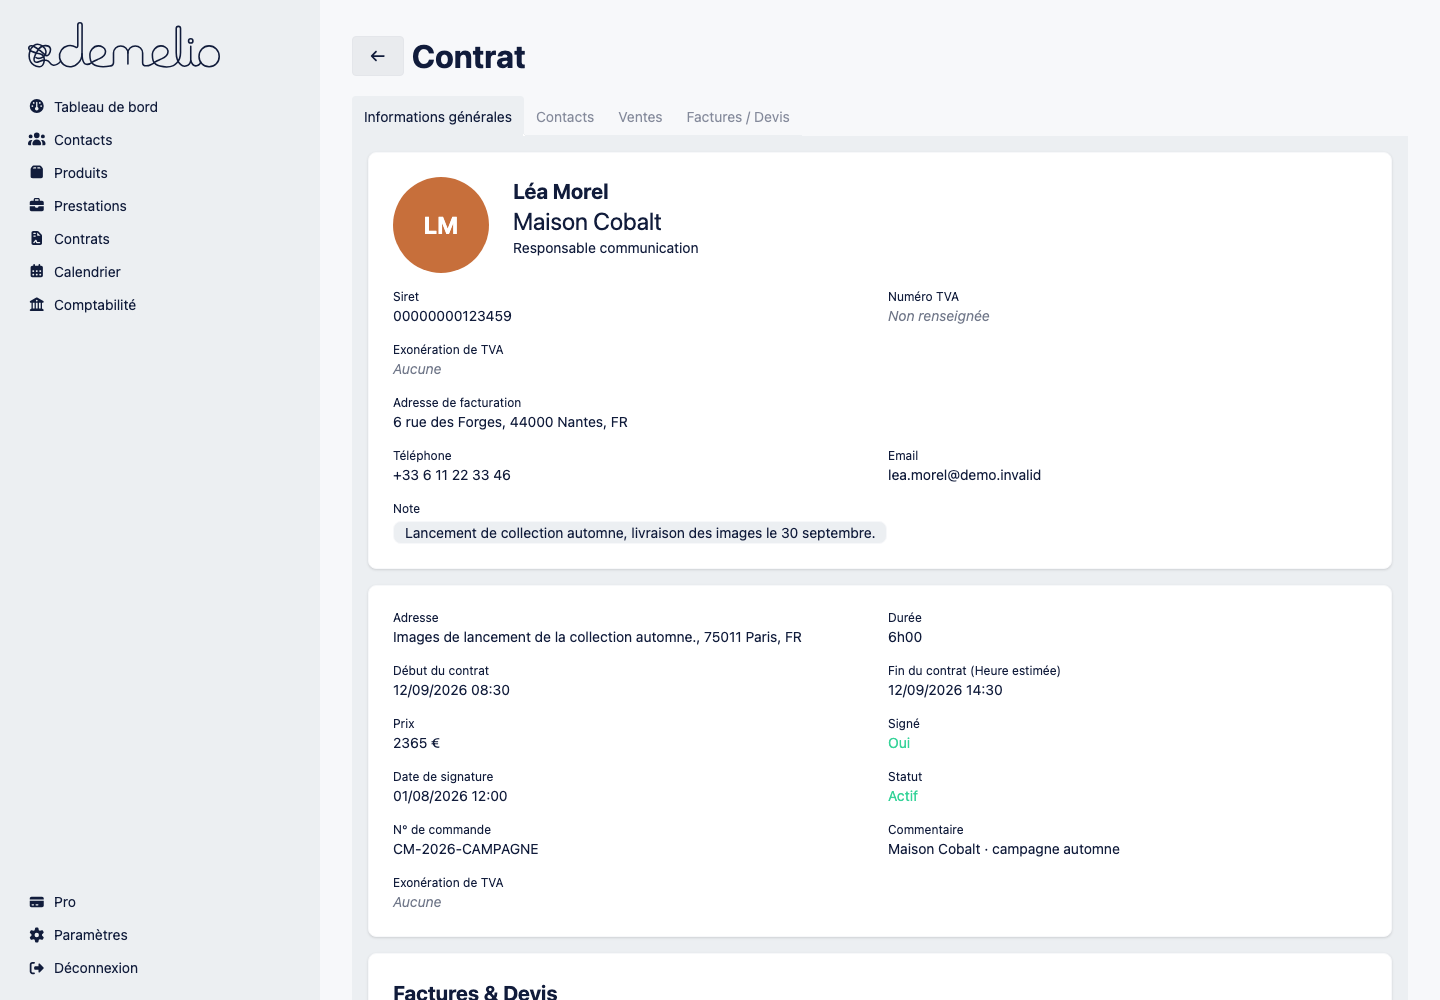This screenshot has height=1000, width=1440.
Task: Click billing address 6 rue des Forges
Action: pyautogui.click(x=510, y=422)
